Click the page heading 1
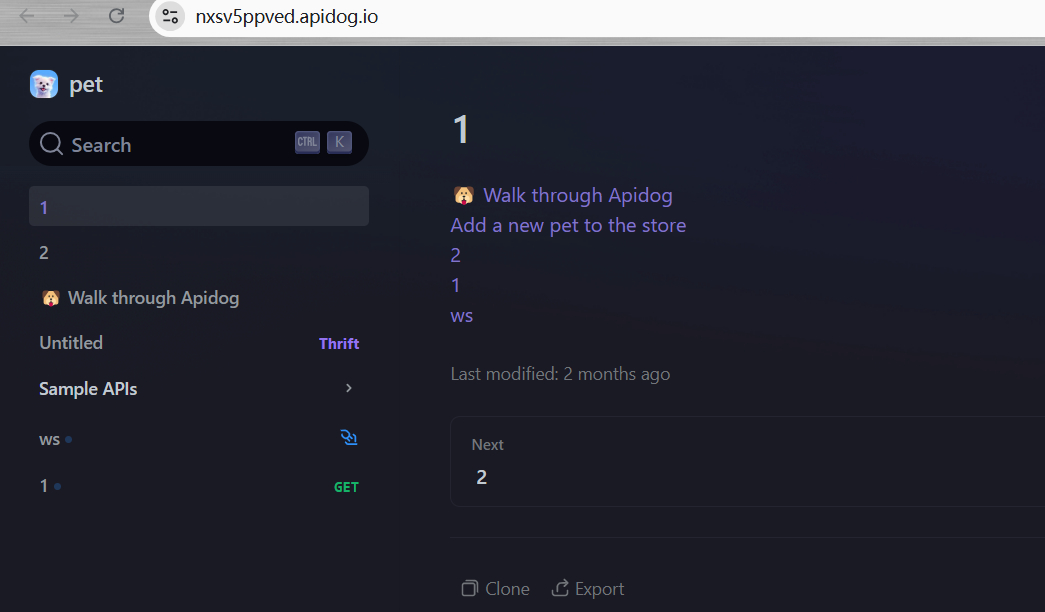The height and width of the screenshot is (612, 1045). (461, 129)
